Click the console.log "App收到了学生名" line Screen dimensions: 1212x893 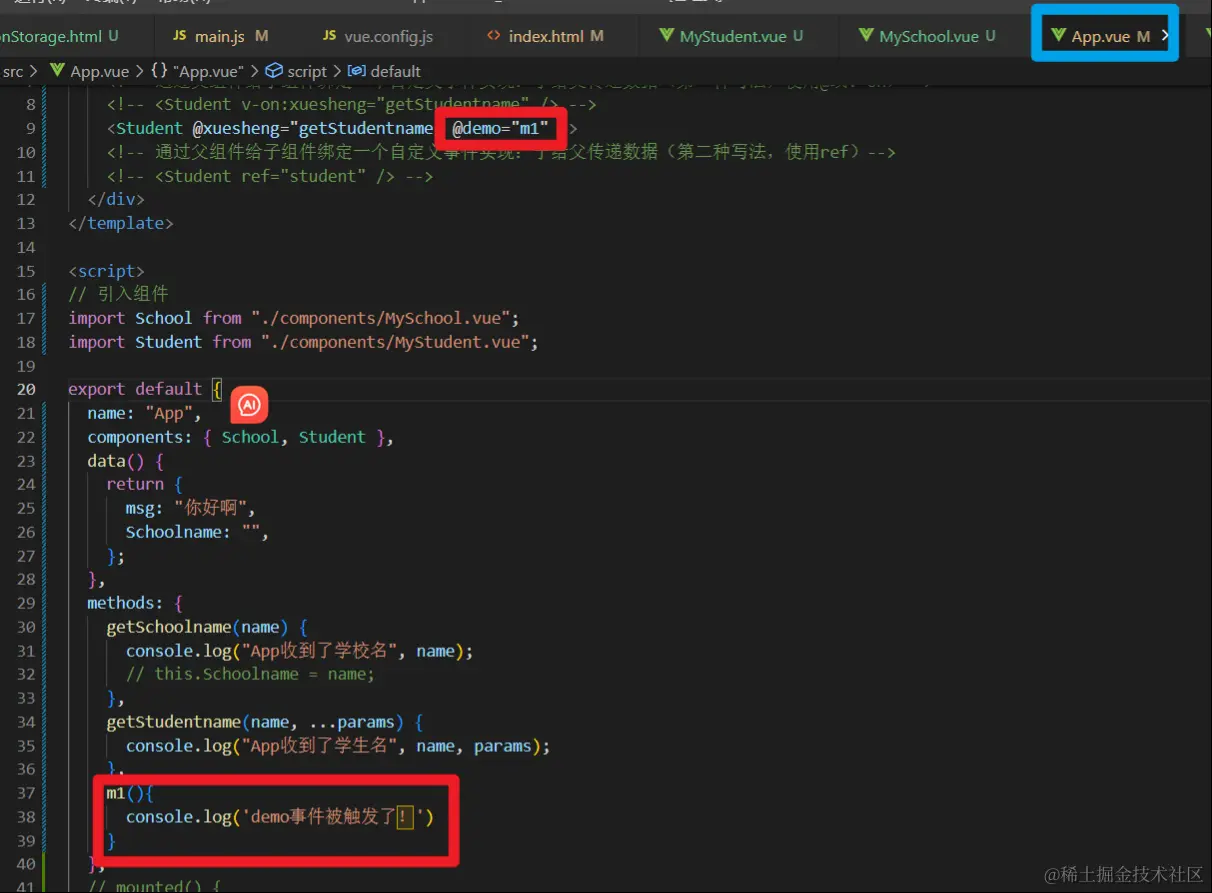click(x=338, y=746)
